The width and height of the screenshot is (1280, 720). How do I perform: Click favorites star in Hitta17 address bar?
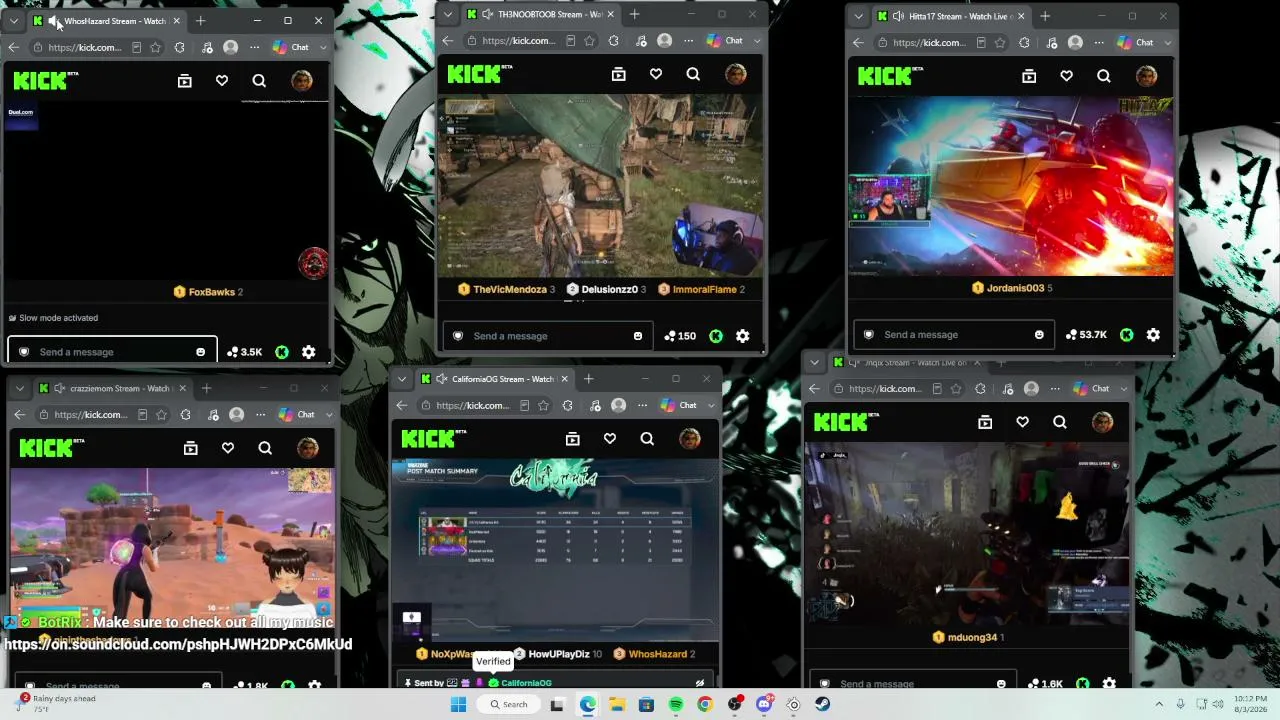[1000, 42]
